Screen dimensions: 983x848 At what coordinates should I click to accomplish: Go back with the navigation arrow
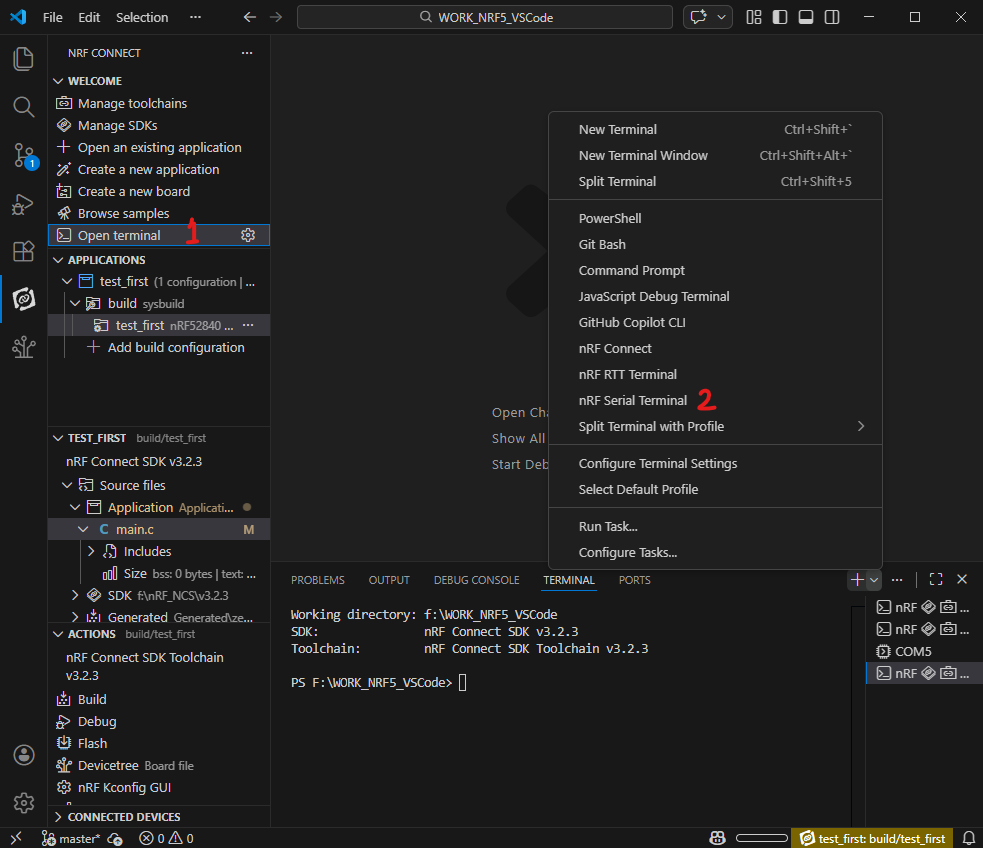click(250, 17)
